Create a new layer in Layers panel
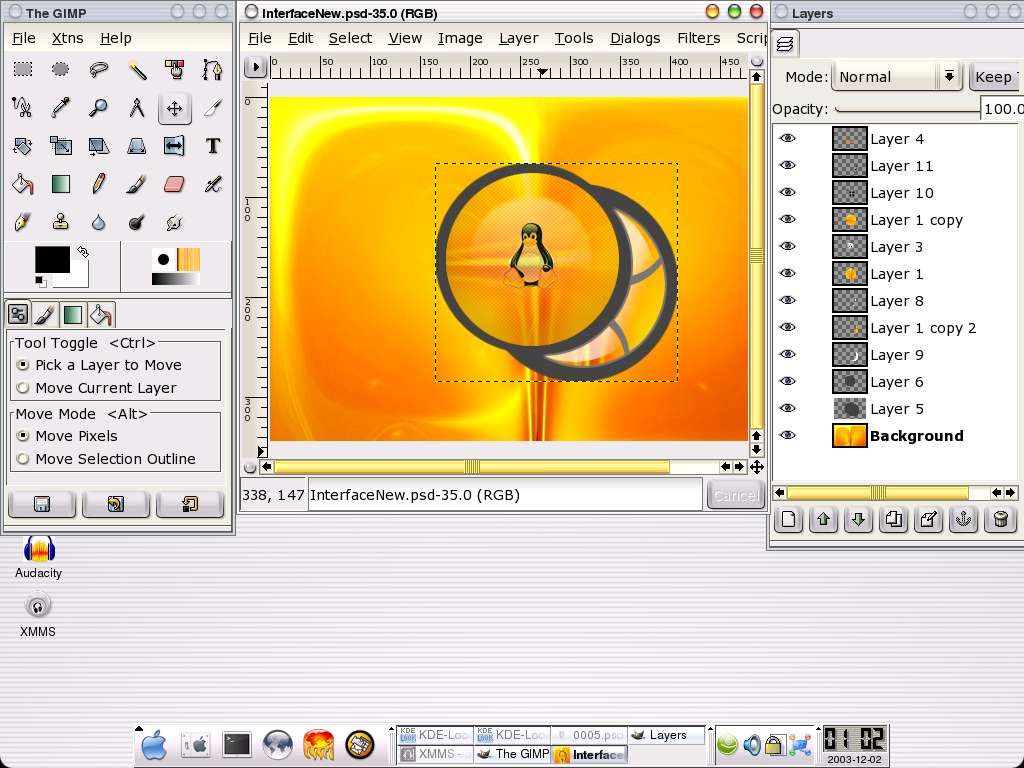Image resolution: width=1024 pixels, height=768 pixels. coord(788,520)
